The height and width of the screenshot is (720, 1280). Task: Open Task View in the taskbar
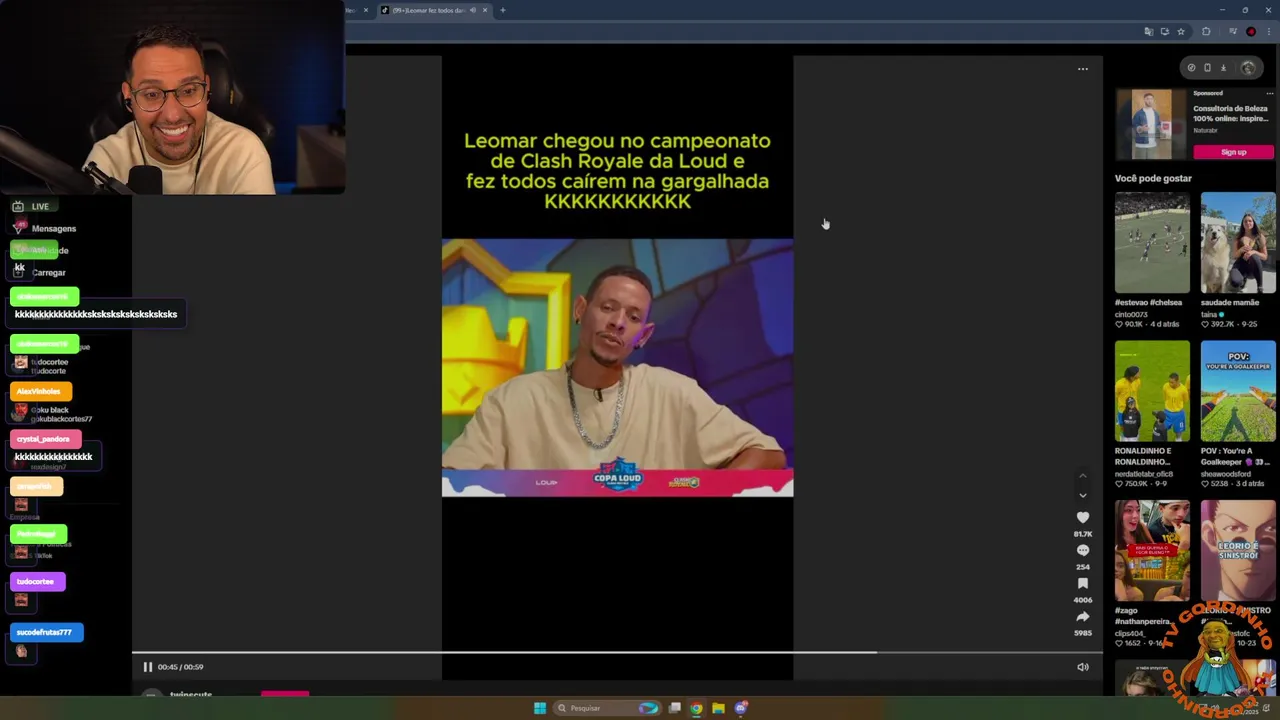(x=675, y=708)
